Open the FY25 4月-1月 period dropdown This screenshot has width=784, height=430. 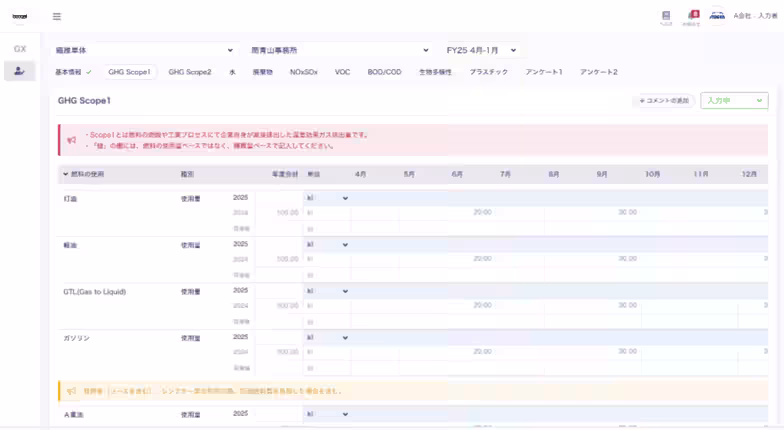[482, 50]
